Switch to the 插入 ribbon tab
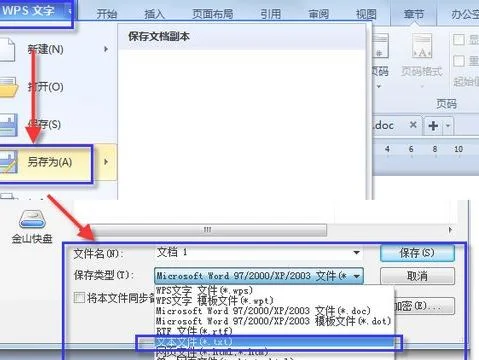This screenshot has width=479, height=360. 154,14
